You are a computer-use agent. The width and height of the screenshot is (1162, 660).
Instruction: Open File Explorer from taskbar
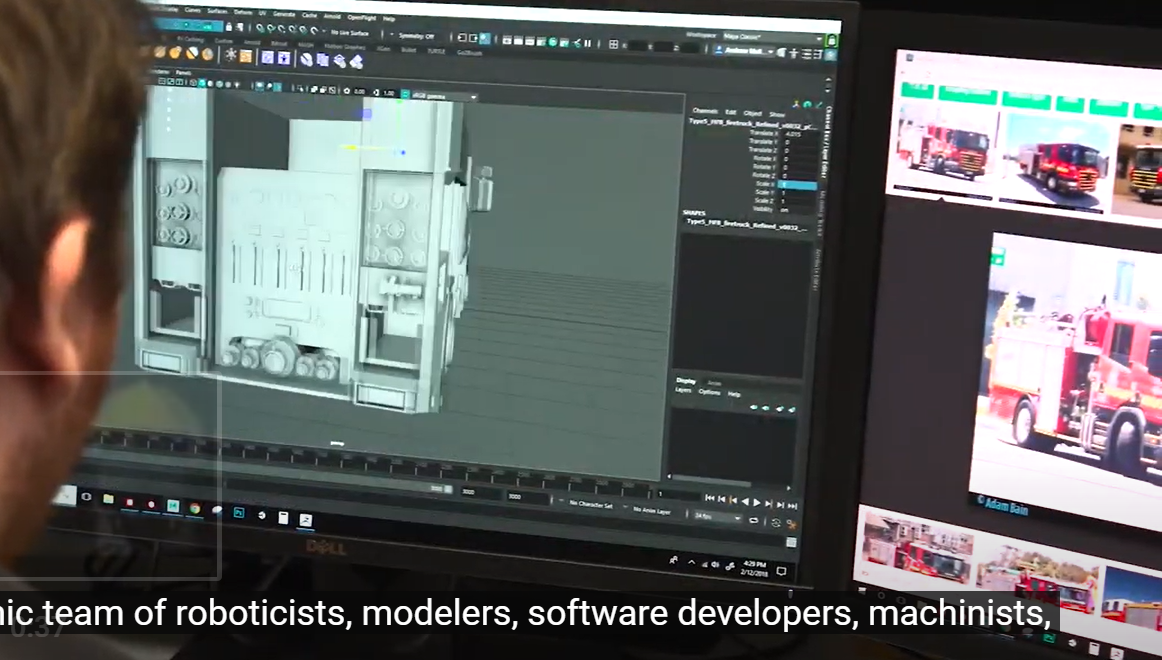[108, 499]
